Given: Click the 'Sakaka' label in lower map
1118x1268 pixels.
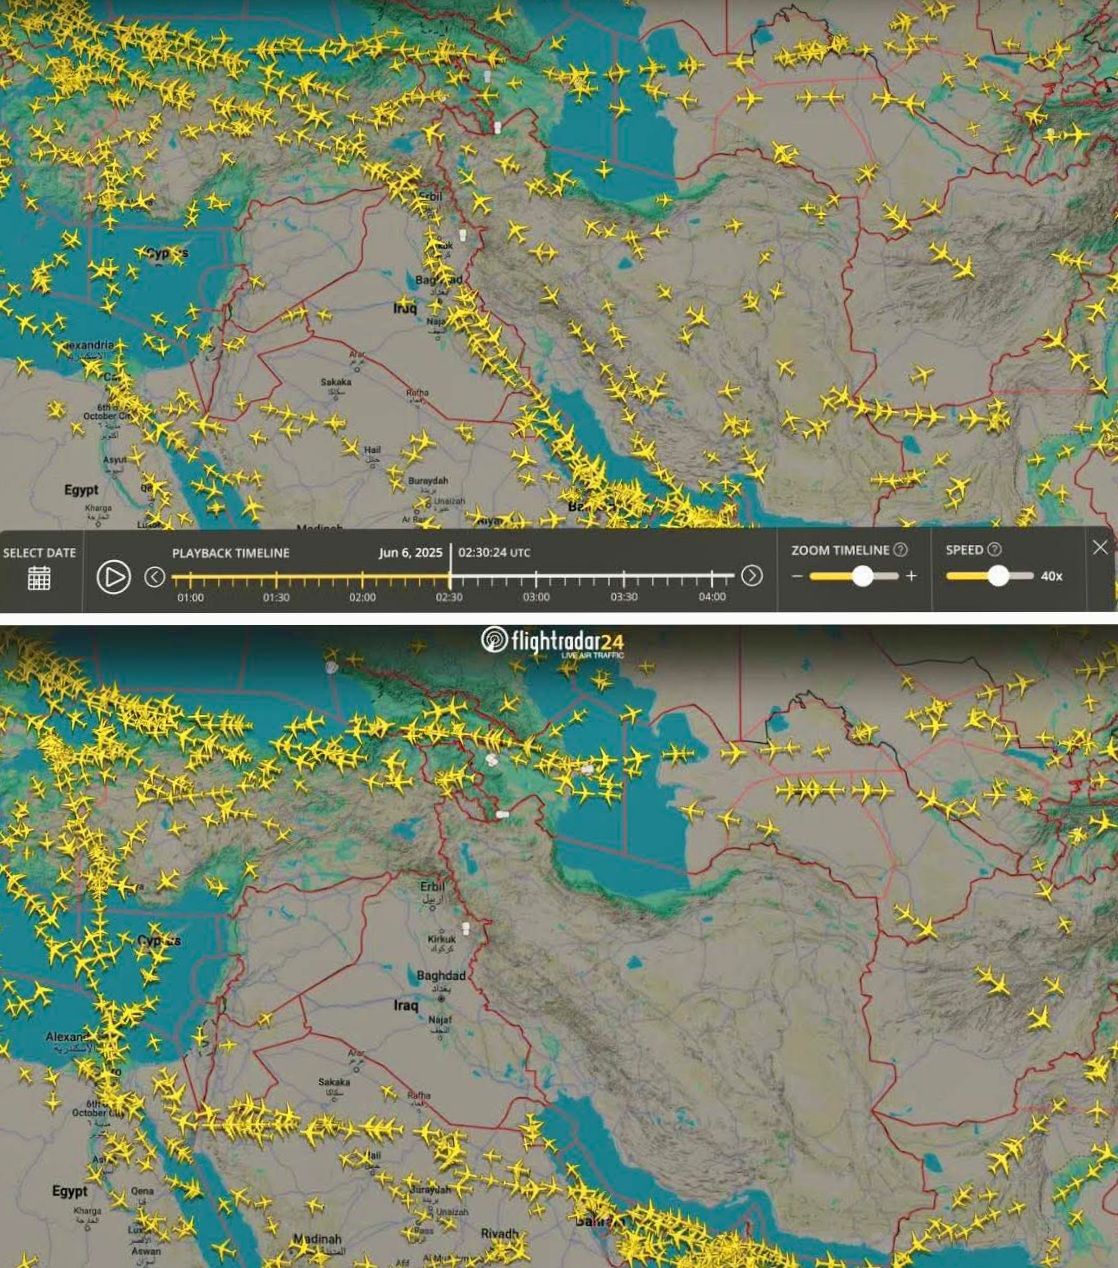Looking at the screenshot, I should point(334,1082).
